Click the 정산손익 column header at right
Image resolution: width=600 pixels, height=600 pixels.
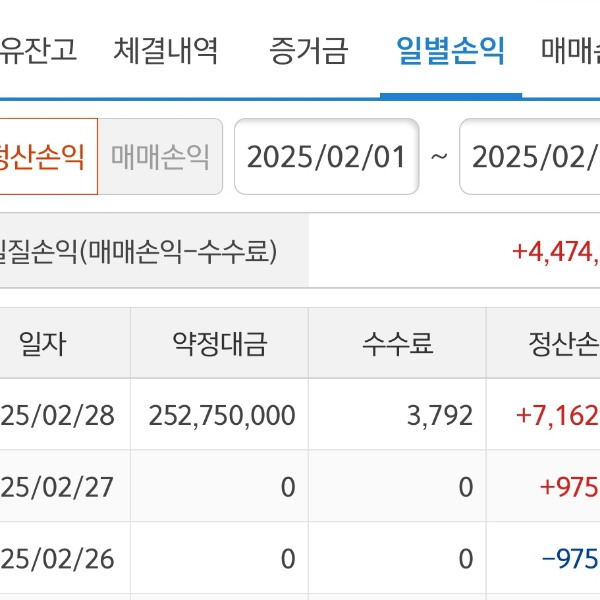(562, 345)
